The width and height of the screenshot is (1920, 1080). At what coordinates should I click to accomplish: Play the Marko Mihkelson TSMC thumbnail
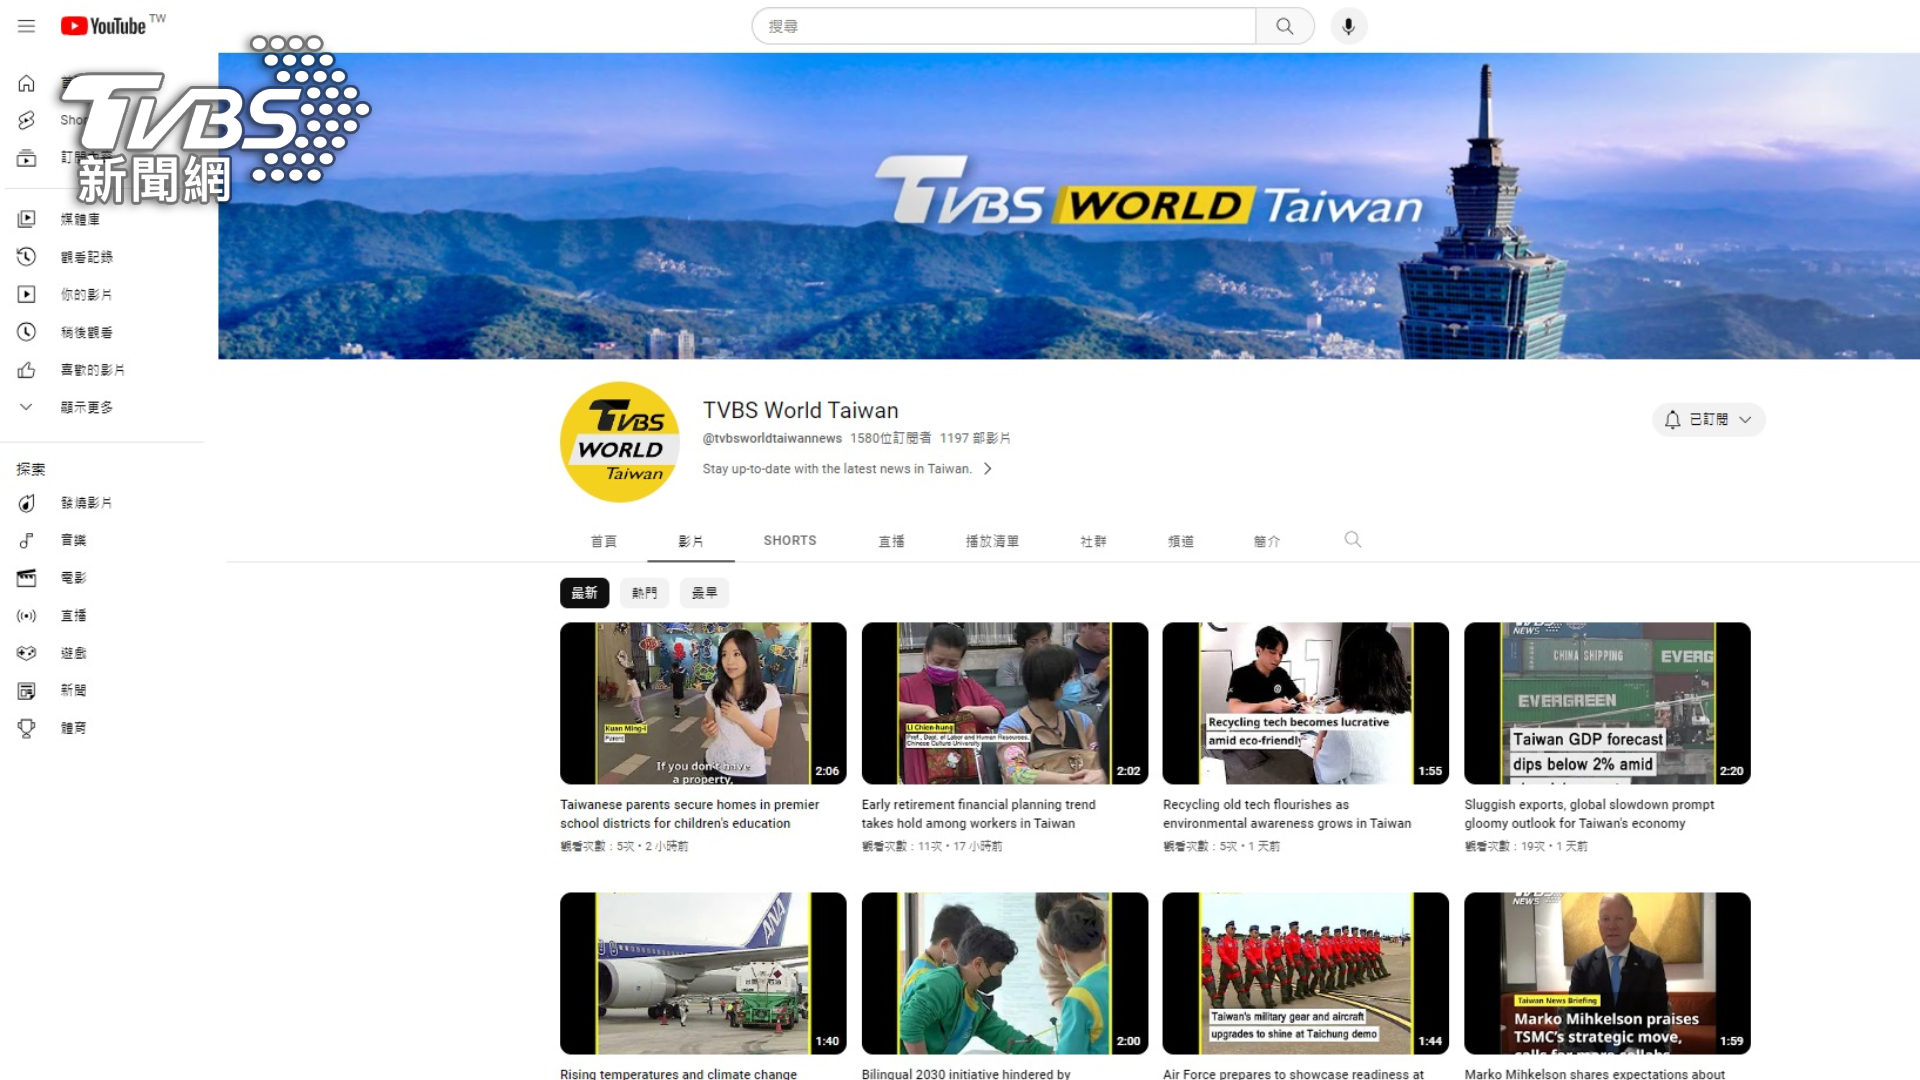1608,973
